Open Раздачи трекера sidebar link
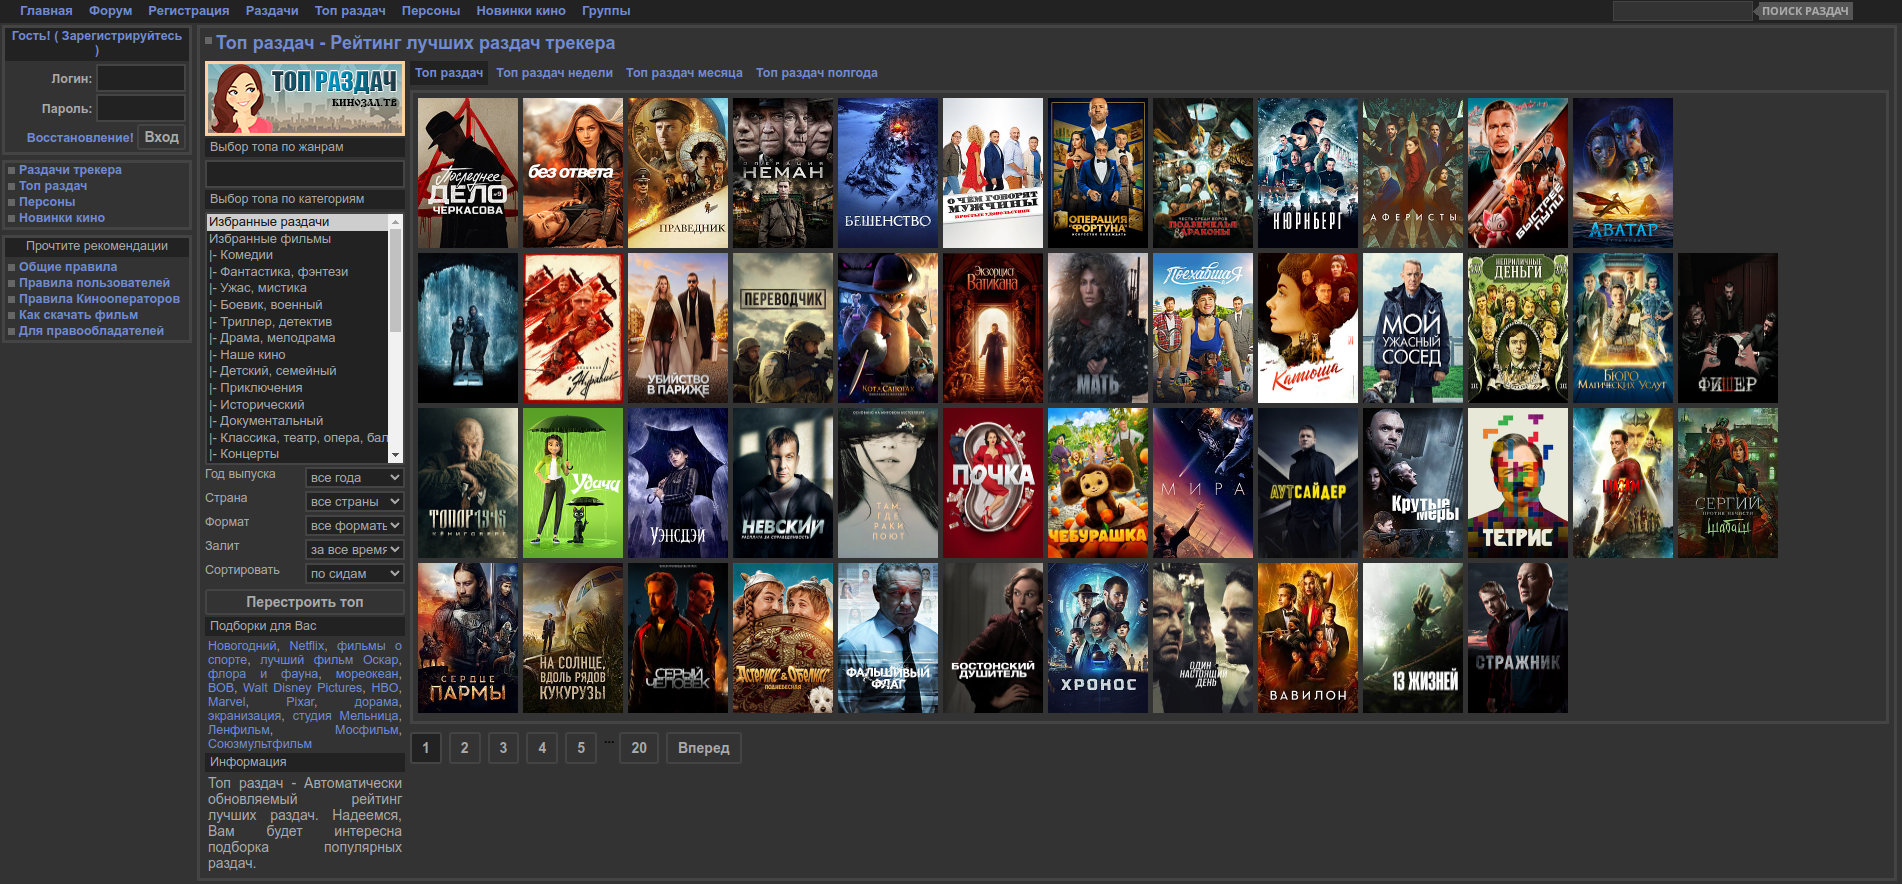This screenshot has width=1902, height=884. (70, 170)
